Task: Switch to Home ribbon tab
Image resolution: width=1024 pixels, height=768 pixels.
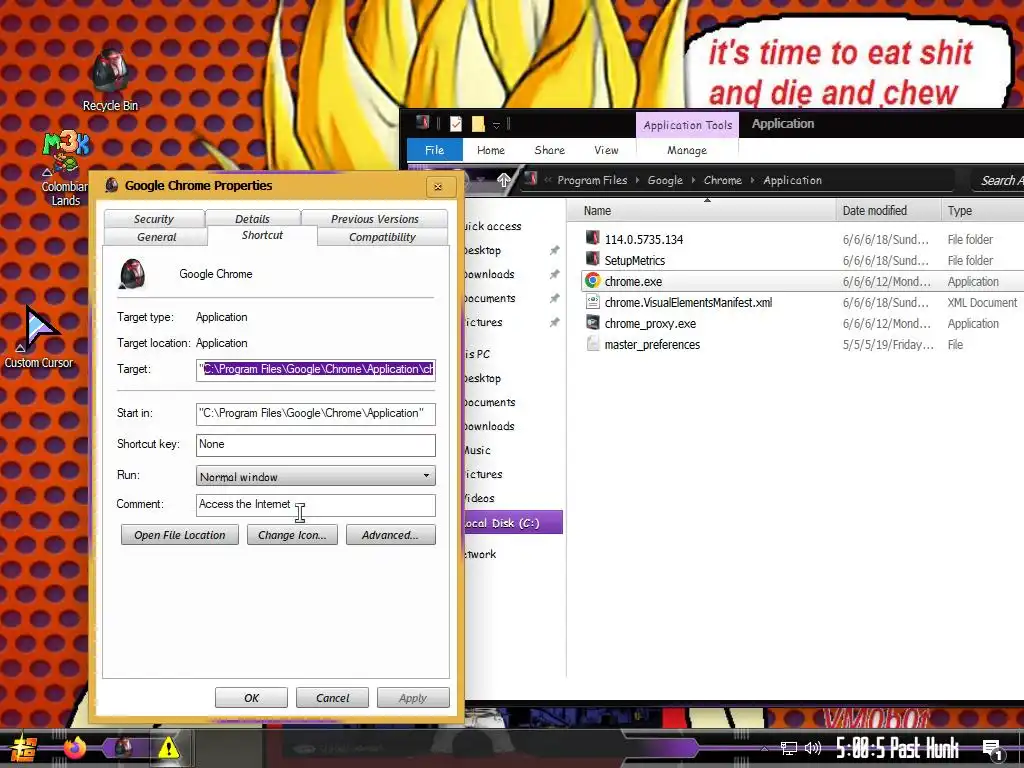Action: tap(490, 150)
